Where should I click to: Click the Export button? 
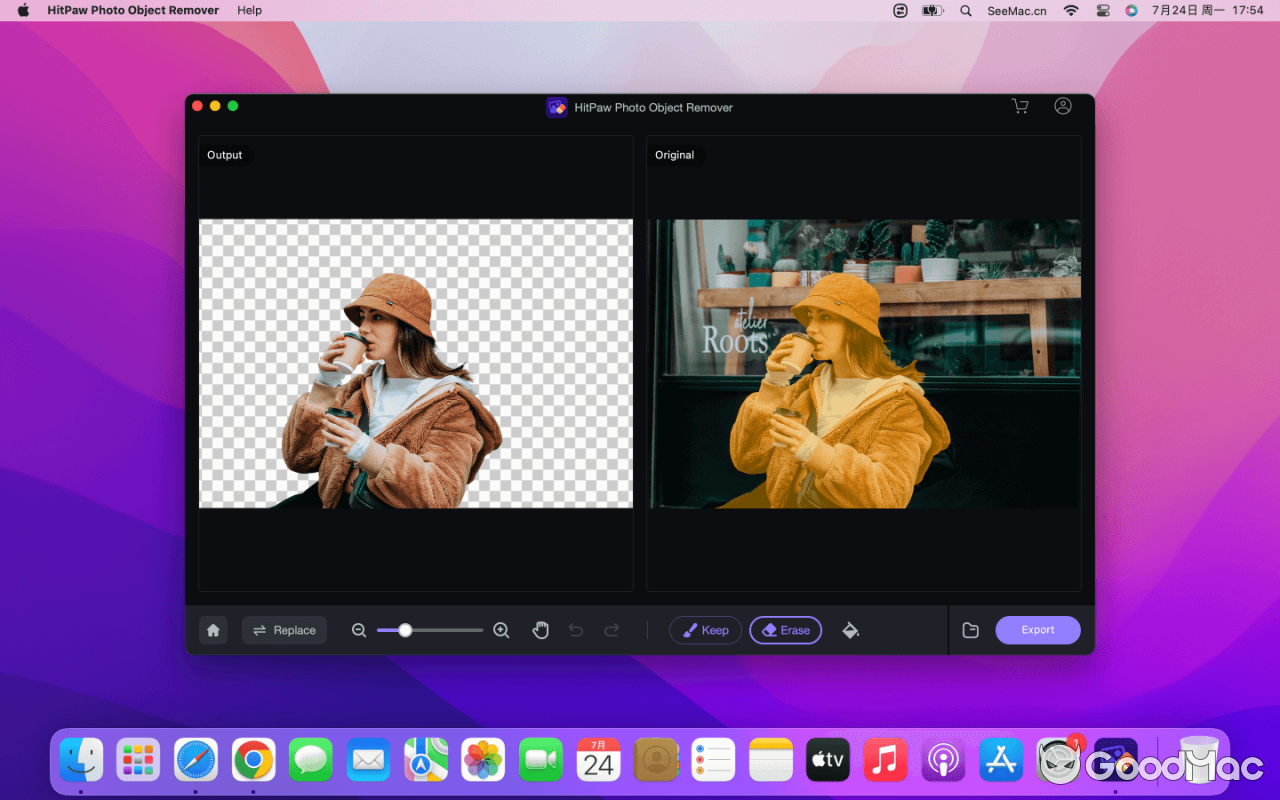point(1038,630)
